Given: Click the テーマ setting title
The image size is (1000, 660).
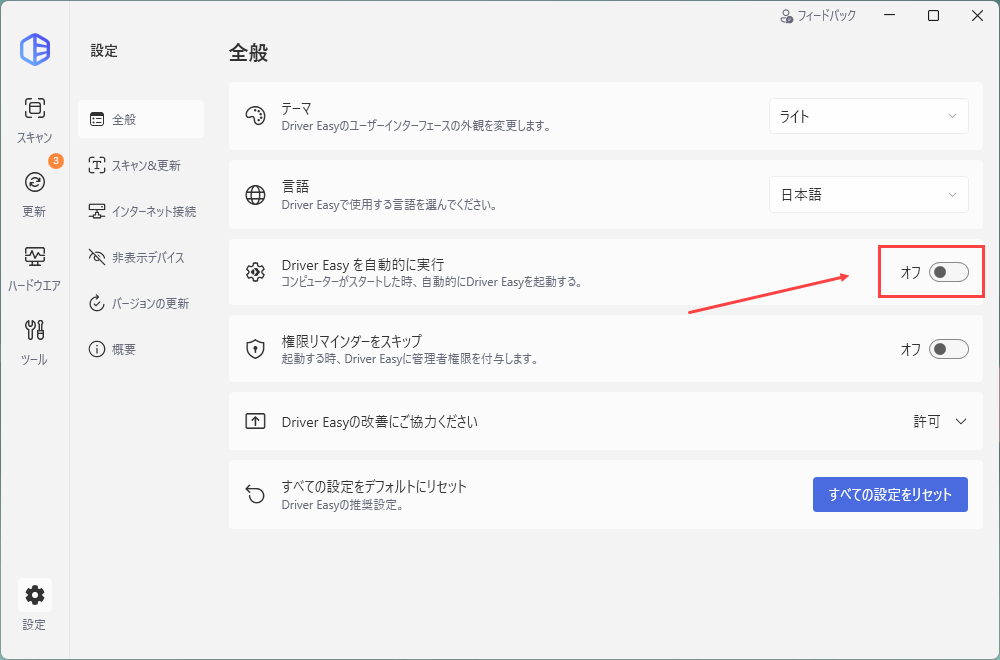Looking at the screenshot, I should point(297,108).
